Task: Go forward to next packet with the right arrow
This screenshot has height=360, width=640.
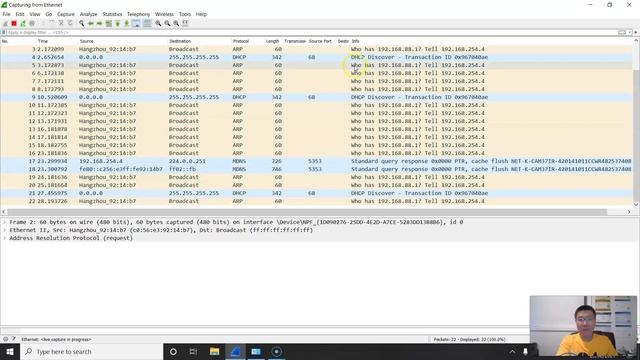Action: click(x=99, y=24)
